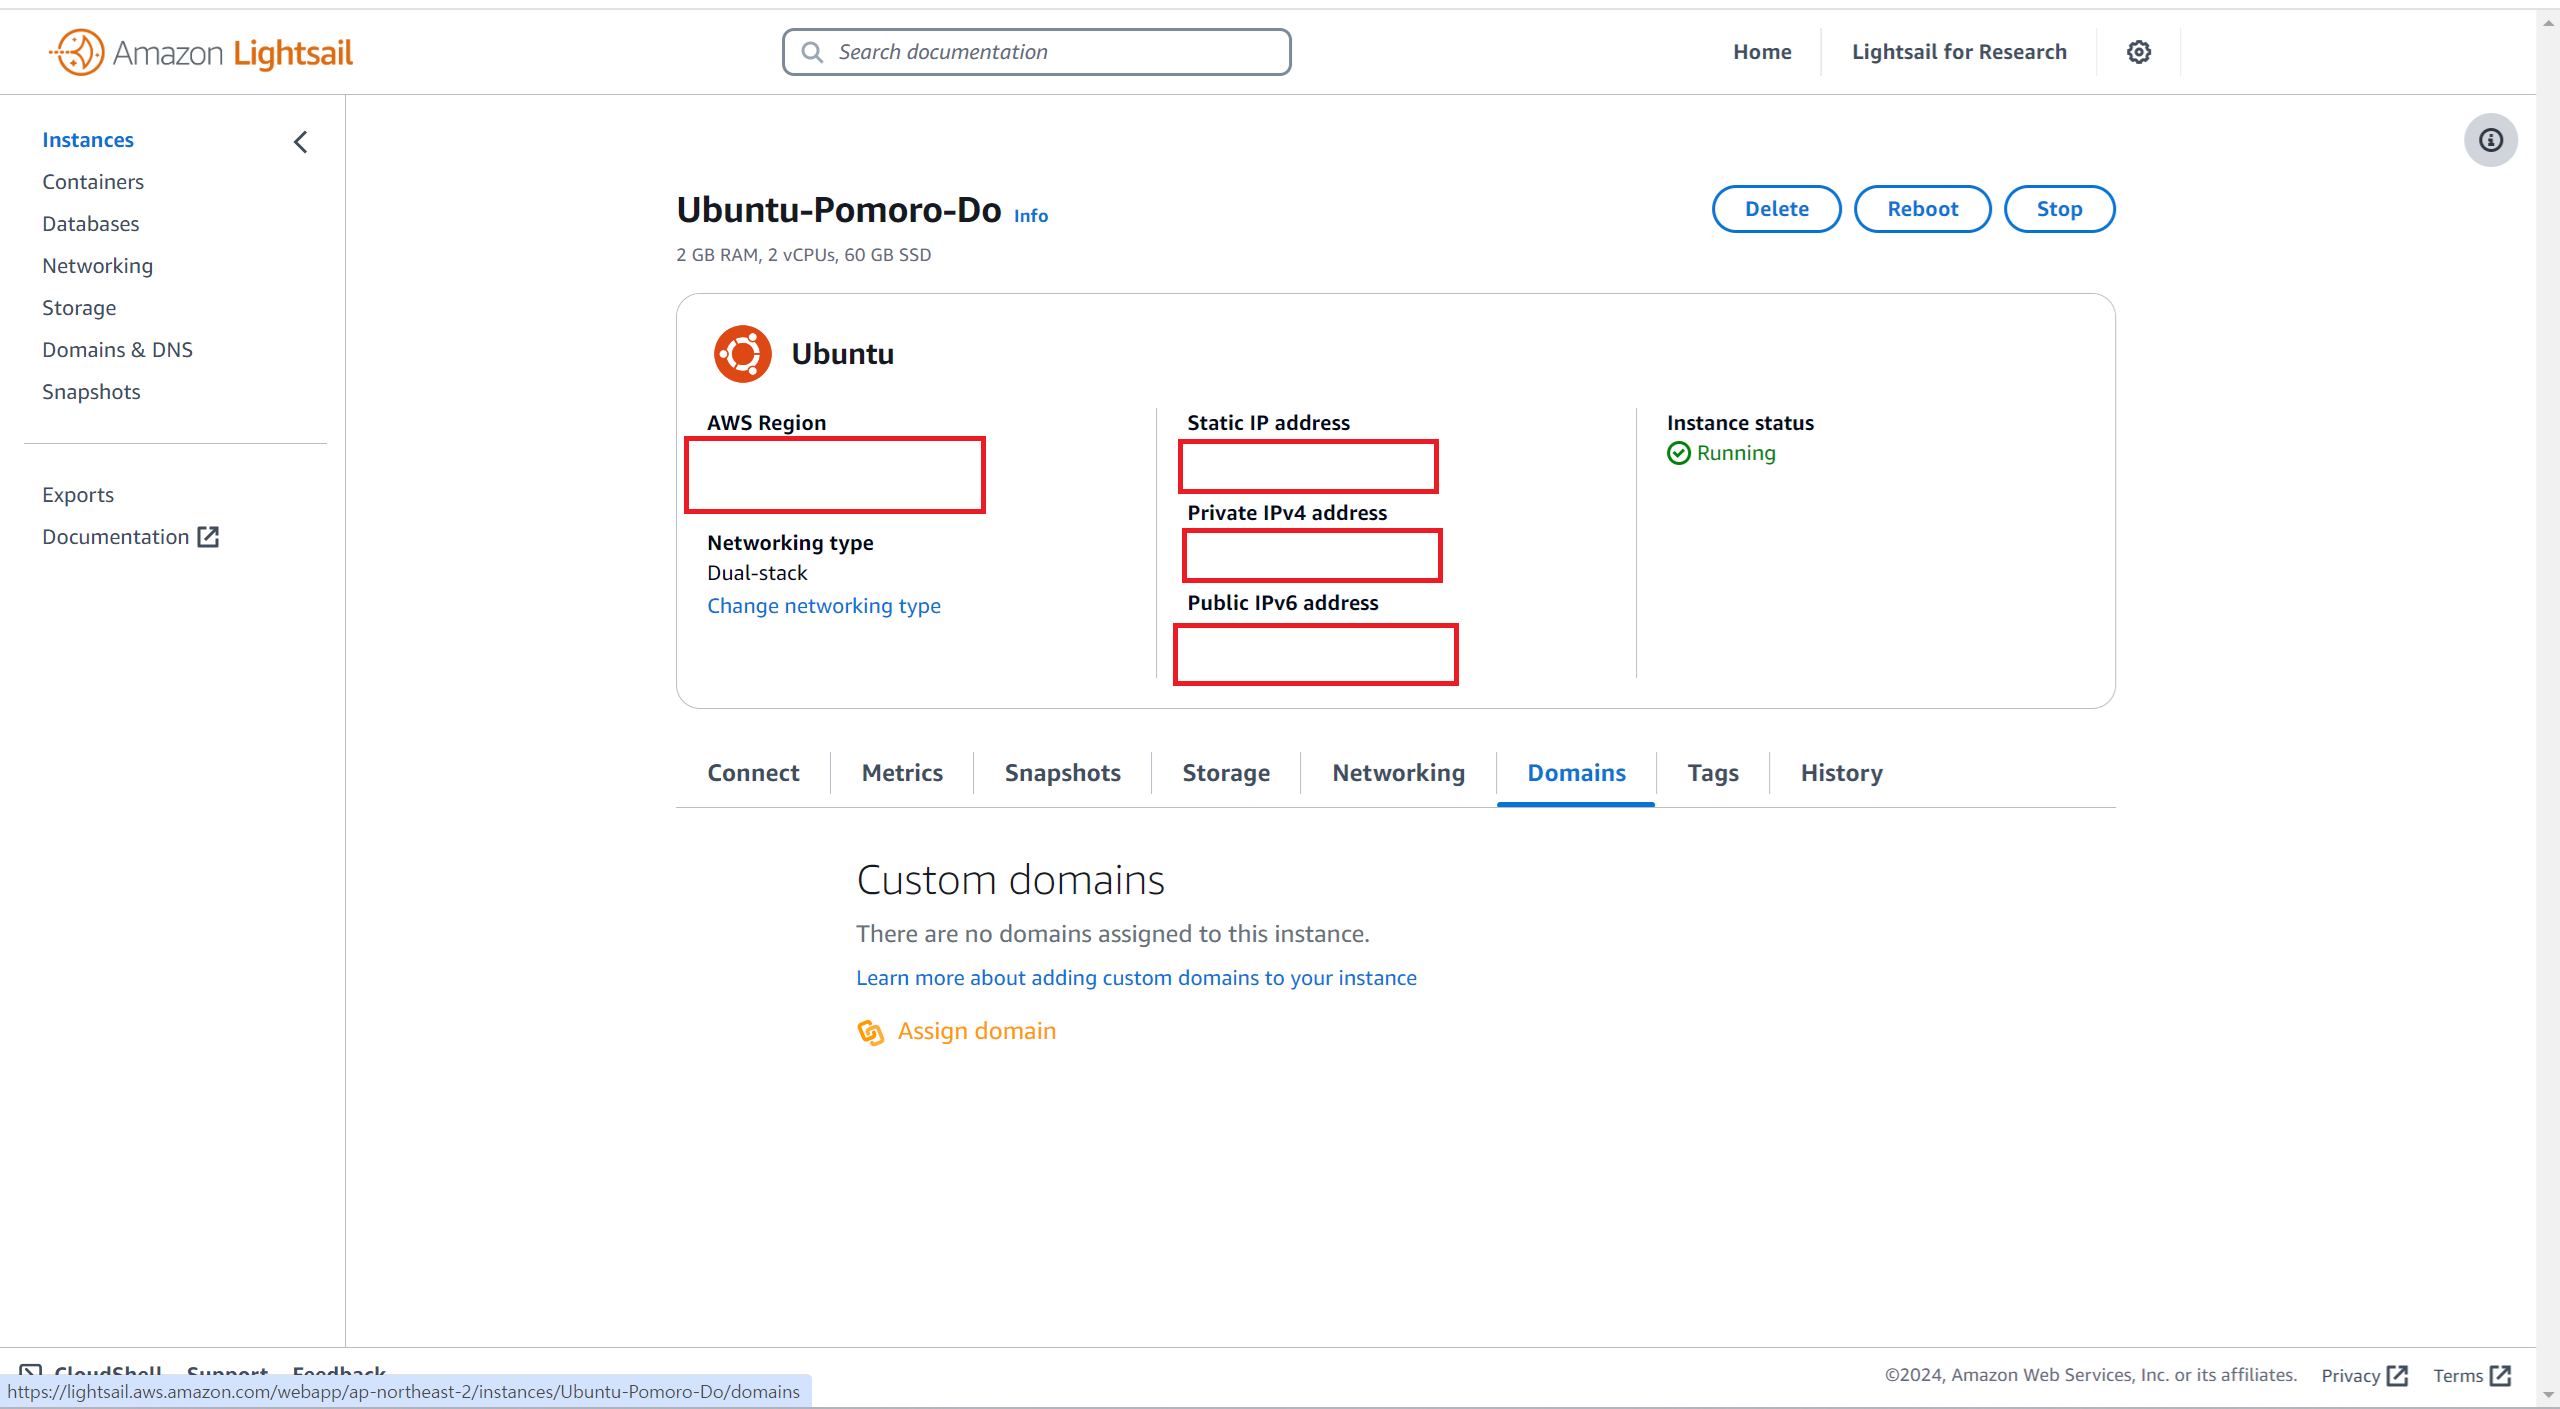Image resolution: width=2560 pixels, height=1409 pixels.
Task: Click the Info link beside instance name
Action: click(1030, 216)
